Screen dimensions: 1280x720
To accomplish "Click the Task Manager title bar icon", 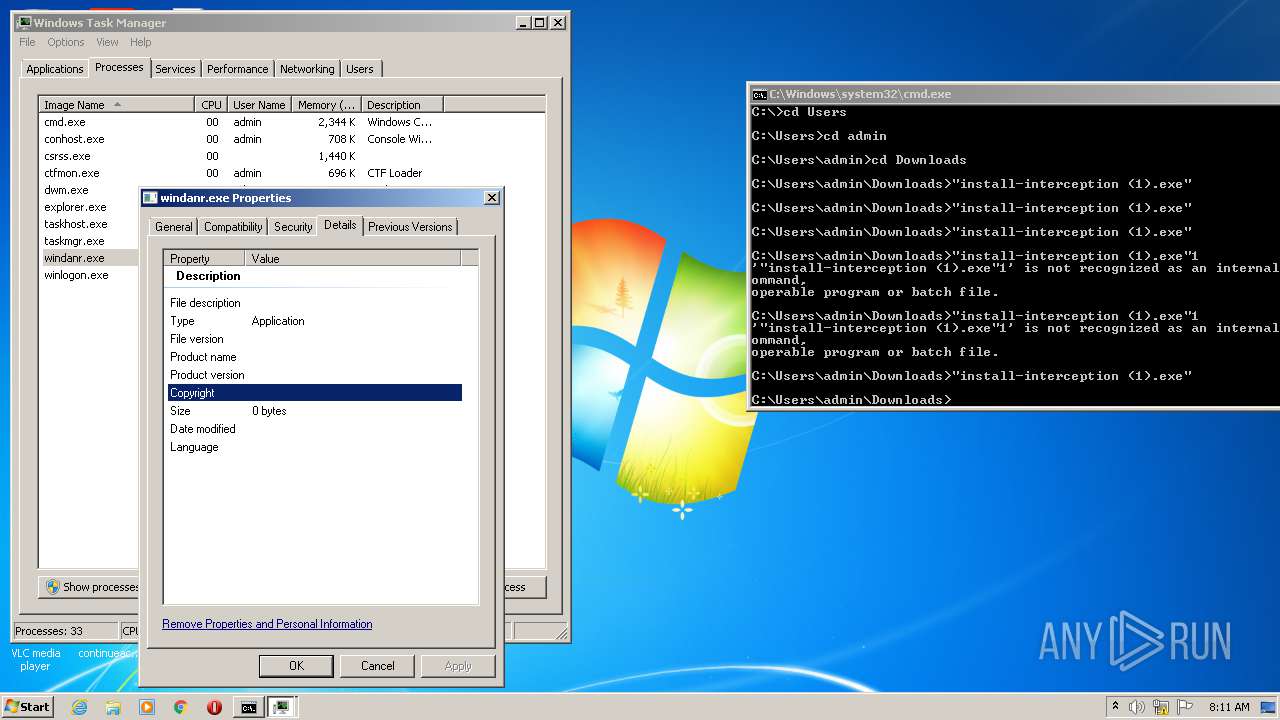I will (24, 22).
